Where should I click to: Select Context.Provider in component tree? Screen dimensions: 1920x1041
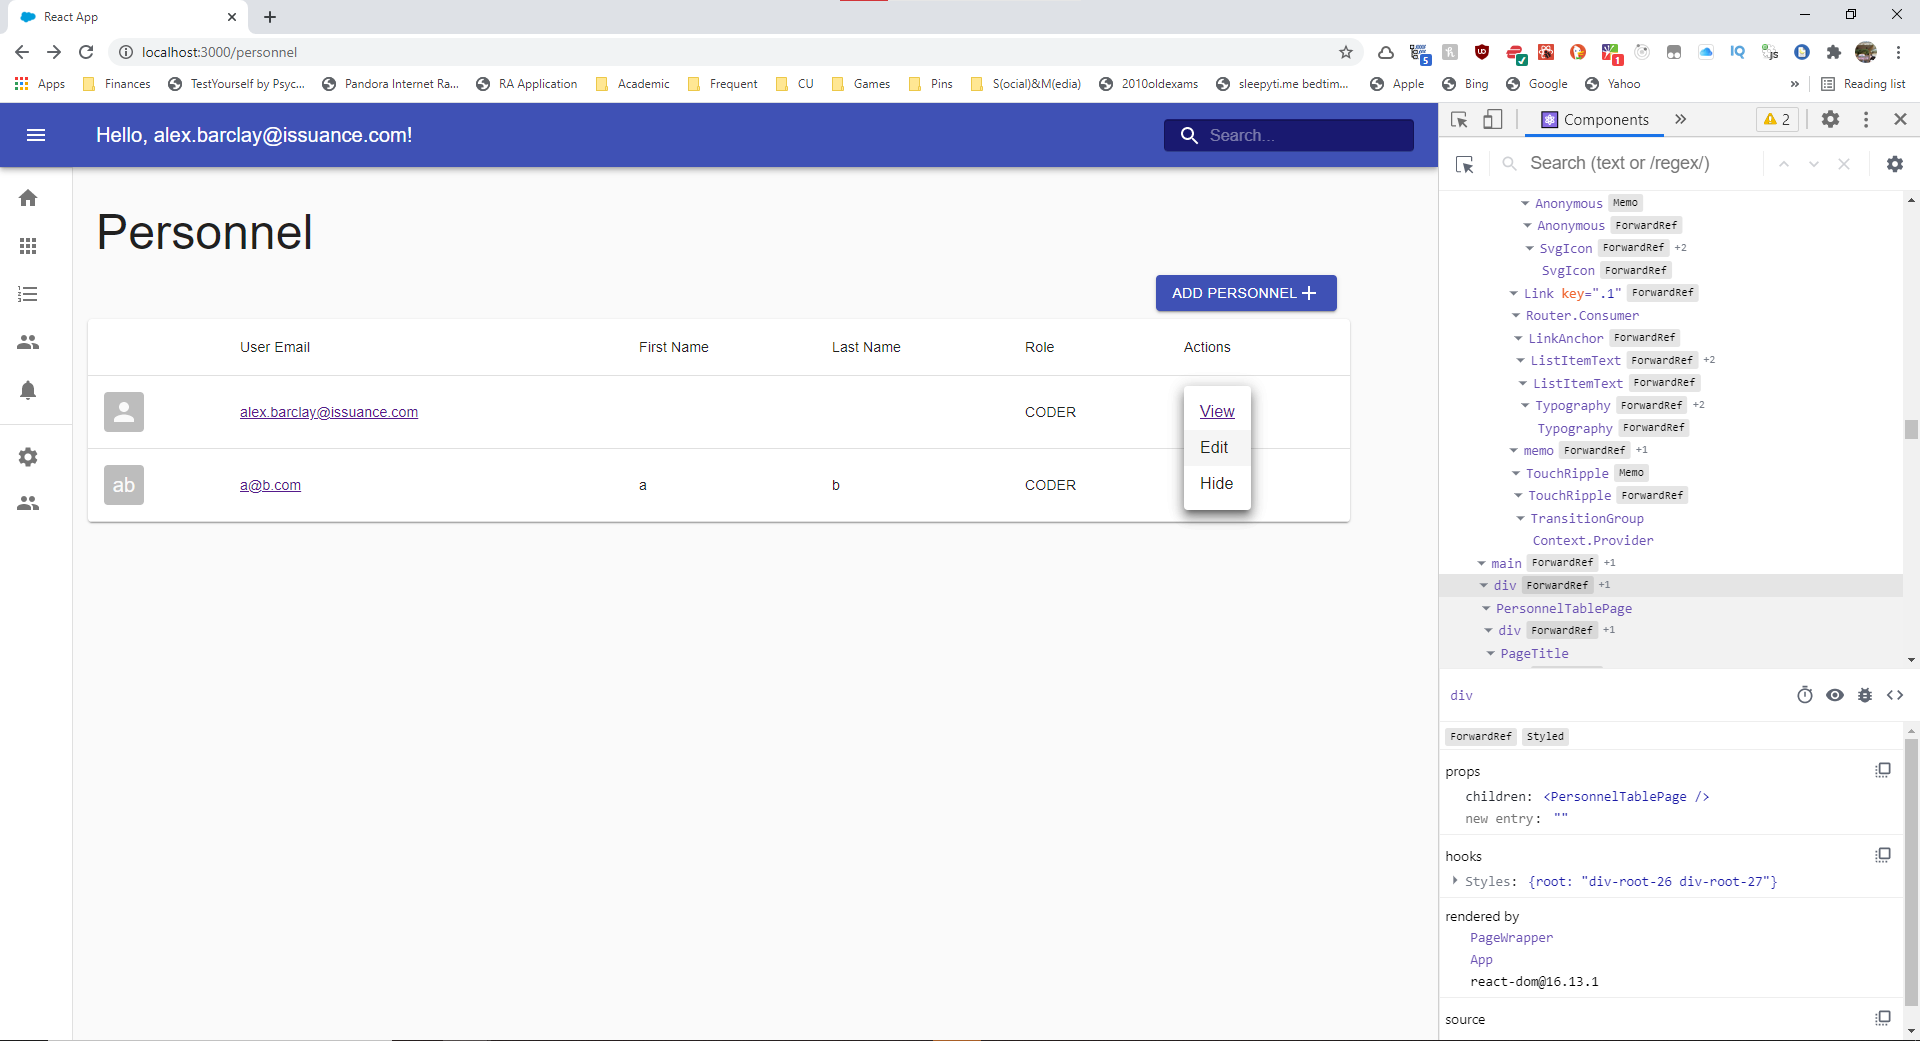(1593, 540)
